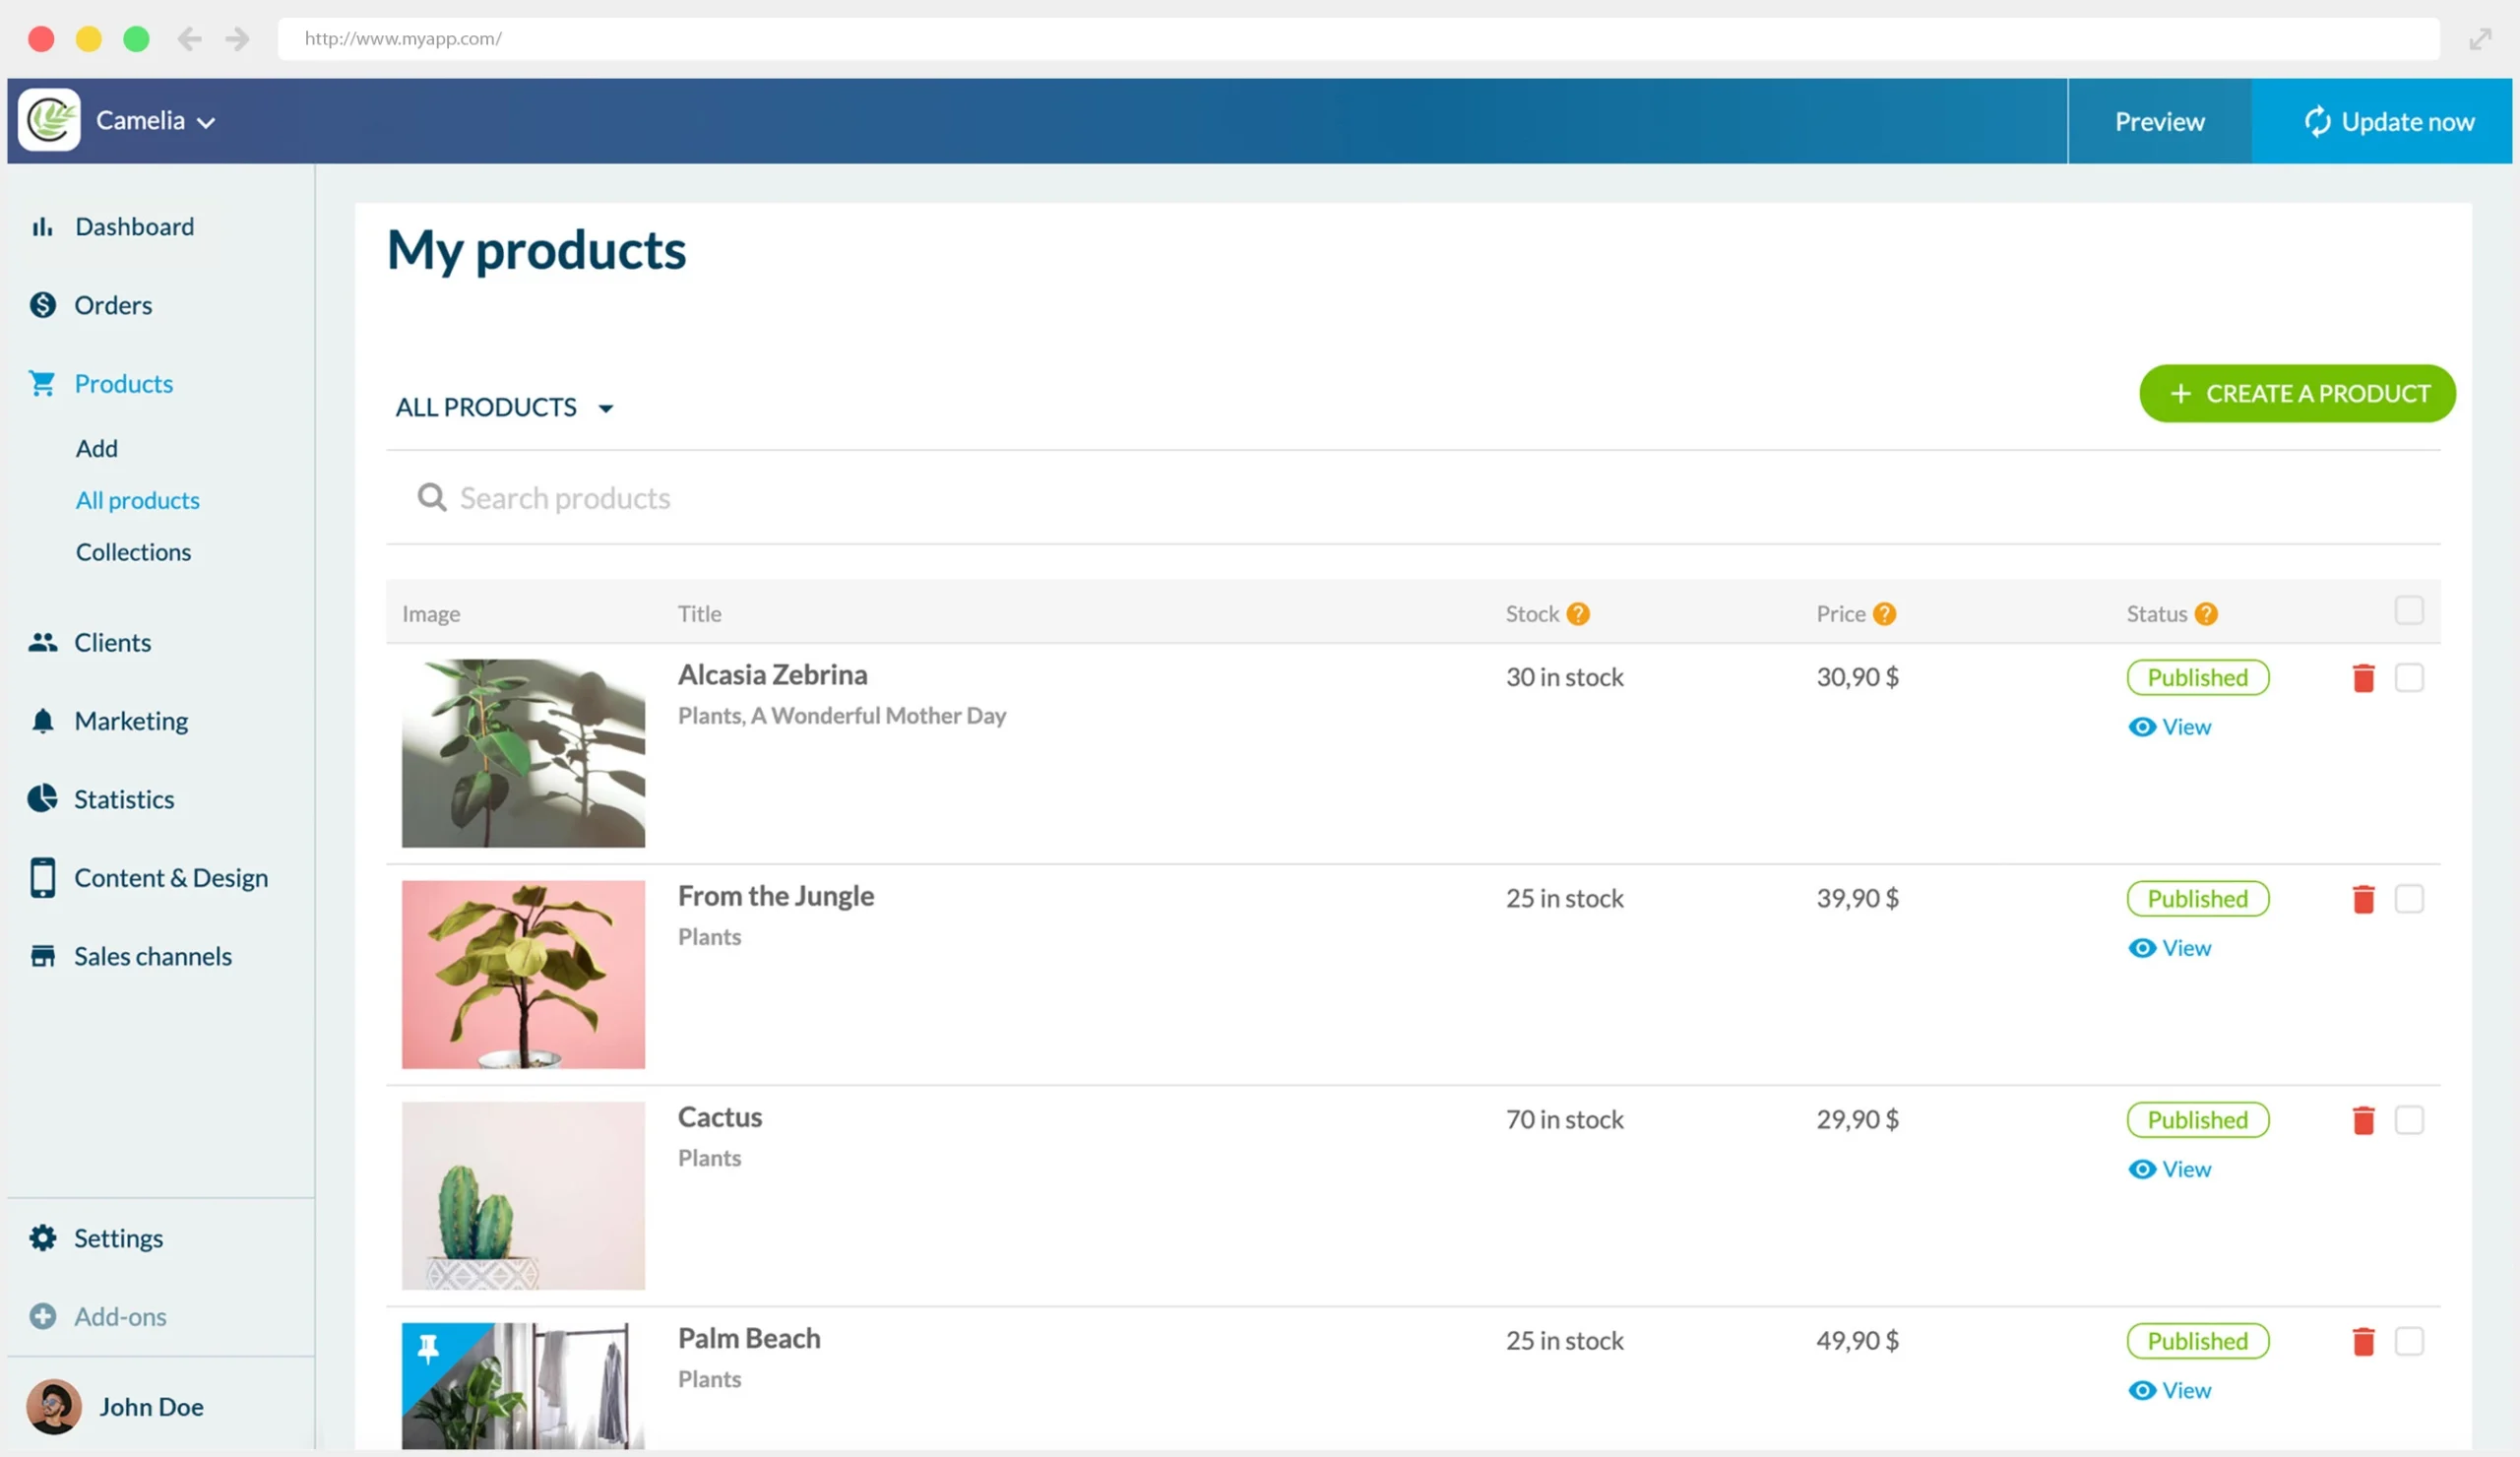Check the select-all checkbox in table header
The height and width of the screenshot is (1457, 2520).
(x=2410, y=609)
